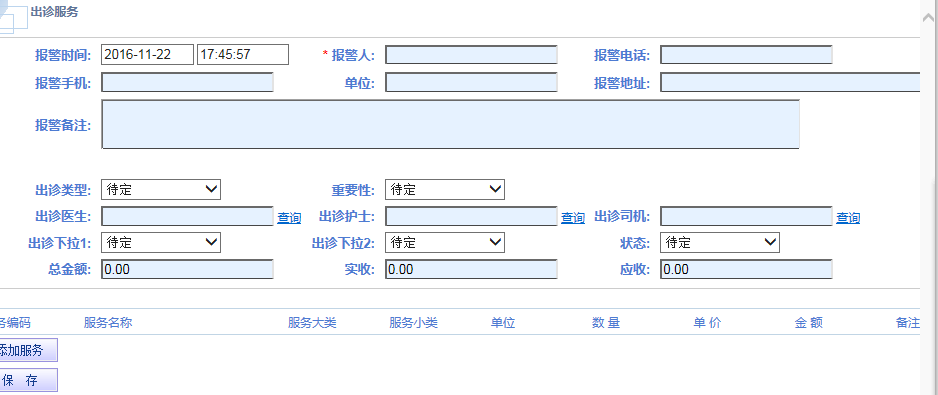The height and width of the screenshot is (395, 938).
Task: Open the 重要性 dropdown
Action: 445,190
